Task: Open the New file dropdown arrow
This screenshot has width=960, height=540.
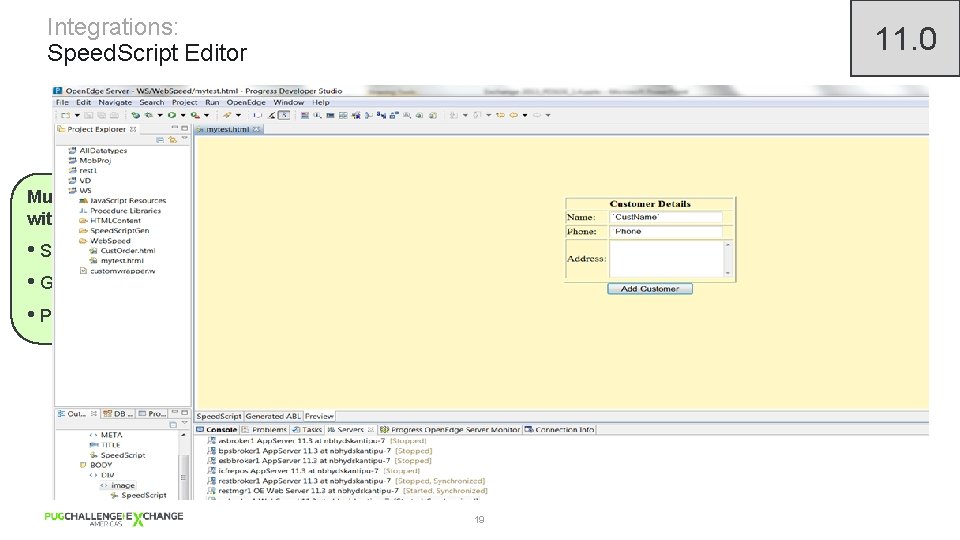Action: (x=77, y=115)
